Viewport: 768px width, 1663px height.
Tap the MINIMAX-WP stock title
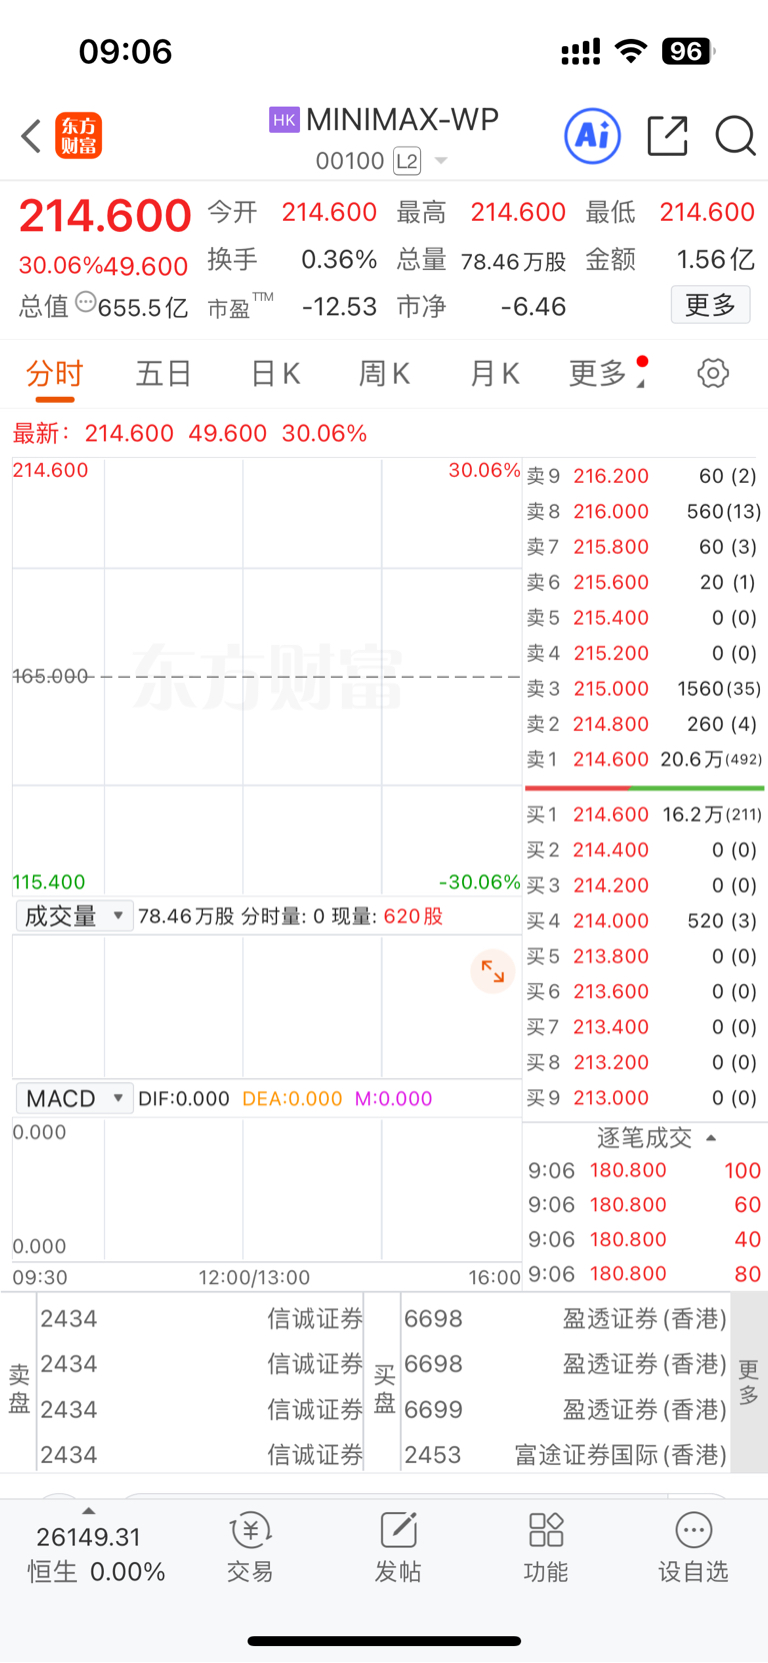pos(402,120)
